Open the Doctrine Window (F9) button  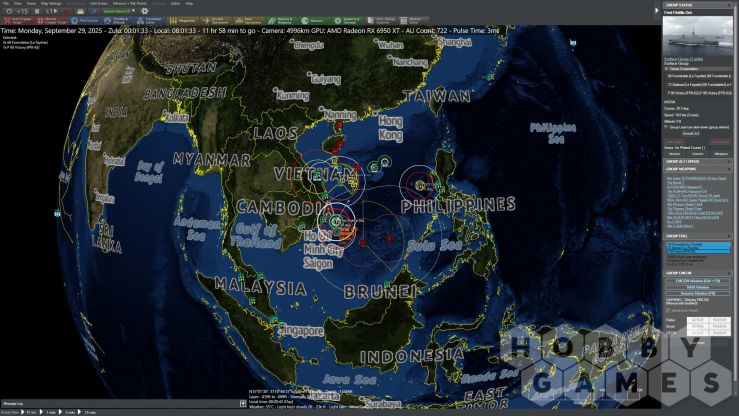[698, 294]
